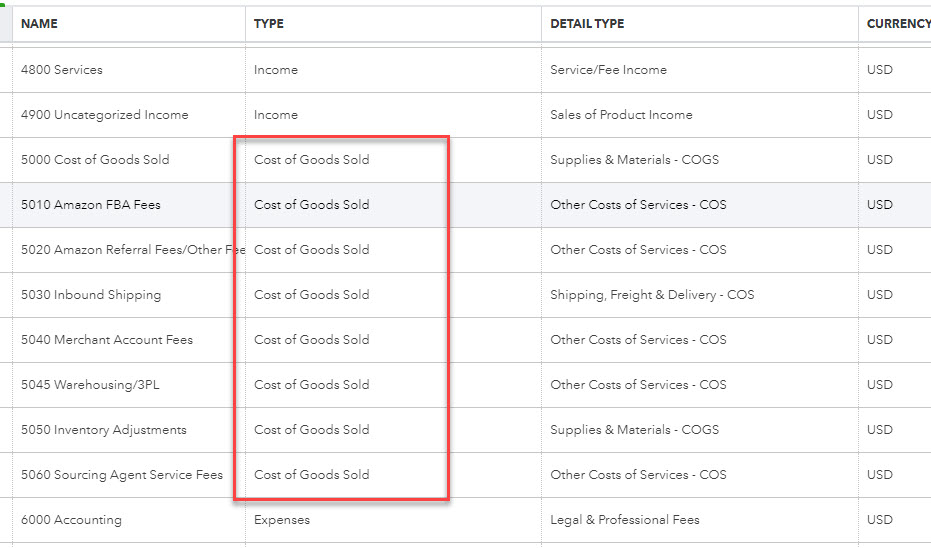Image resolution: width=931 pixels, height=548 pixels.
Task: Select the 5040 Merchant Account Fees account
Action: pos(107,340)
